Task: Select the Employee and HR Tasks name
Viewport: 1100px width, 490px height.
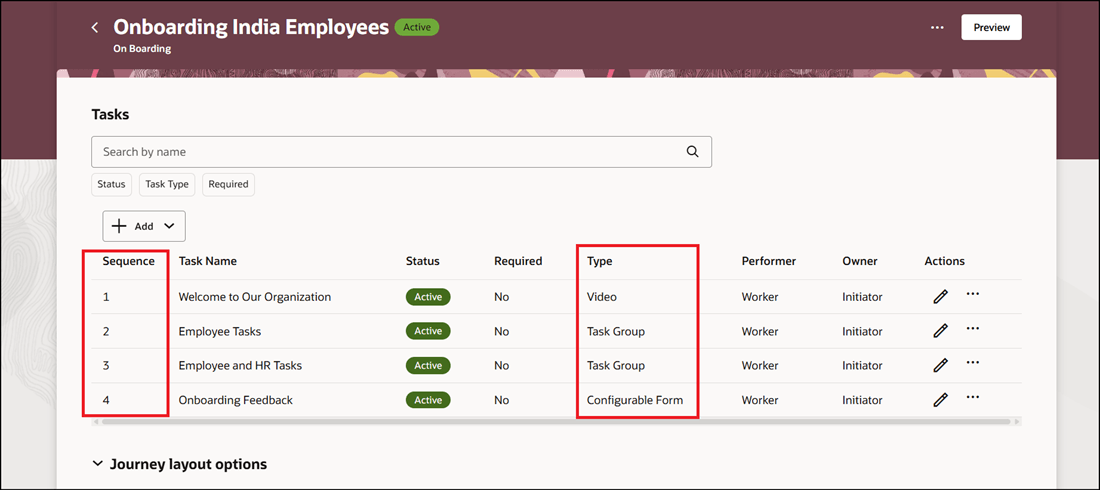Action: click(241, 365)
